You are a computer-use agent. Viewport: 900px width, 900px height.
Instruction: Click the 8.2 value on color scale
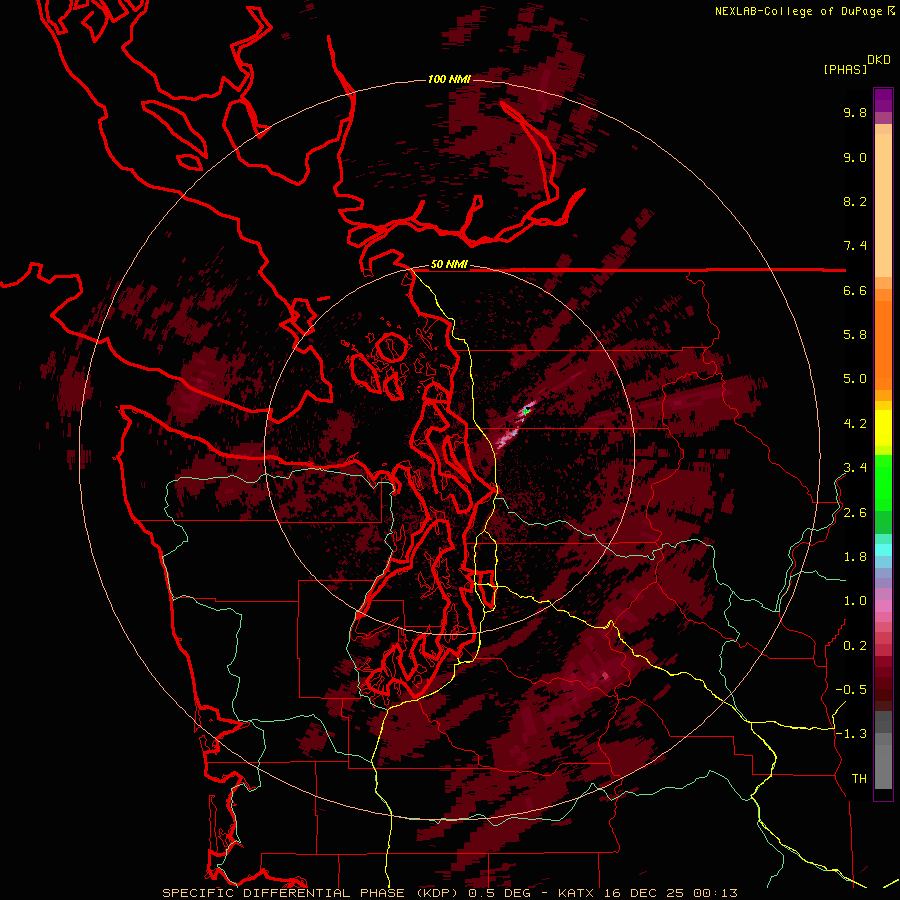pos(855,201)
